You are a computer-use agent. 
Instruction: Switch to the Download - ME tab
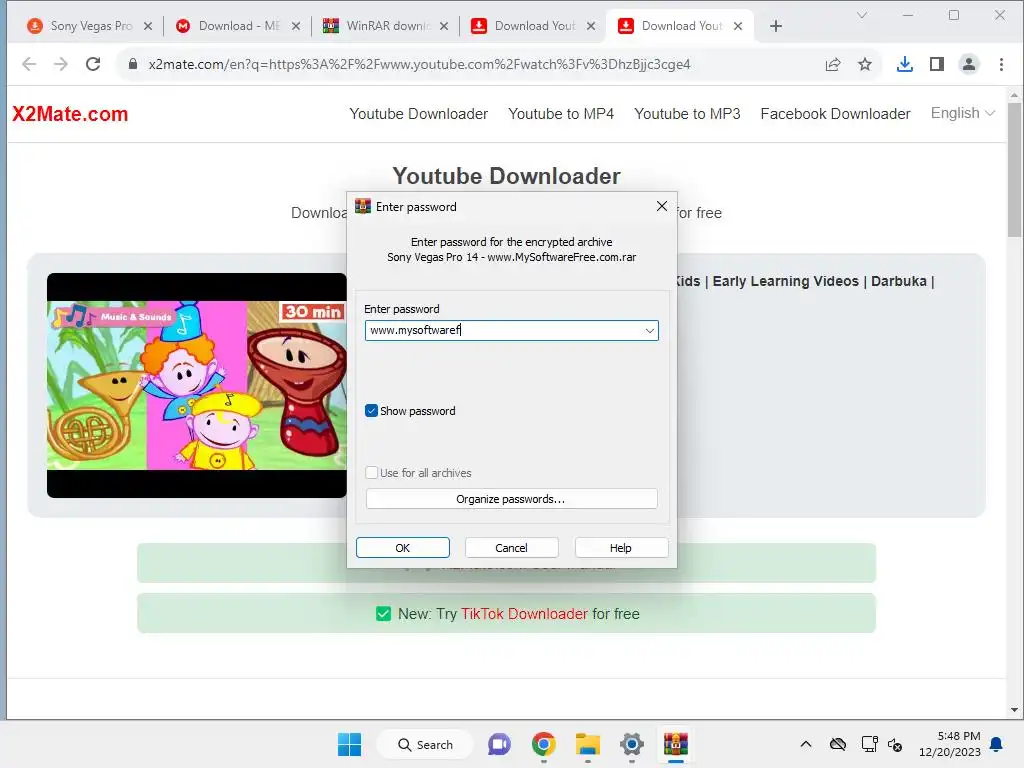pos(239,26)
